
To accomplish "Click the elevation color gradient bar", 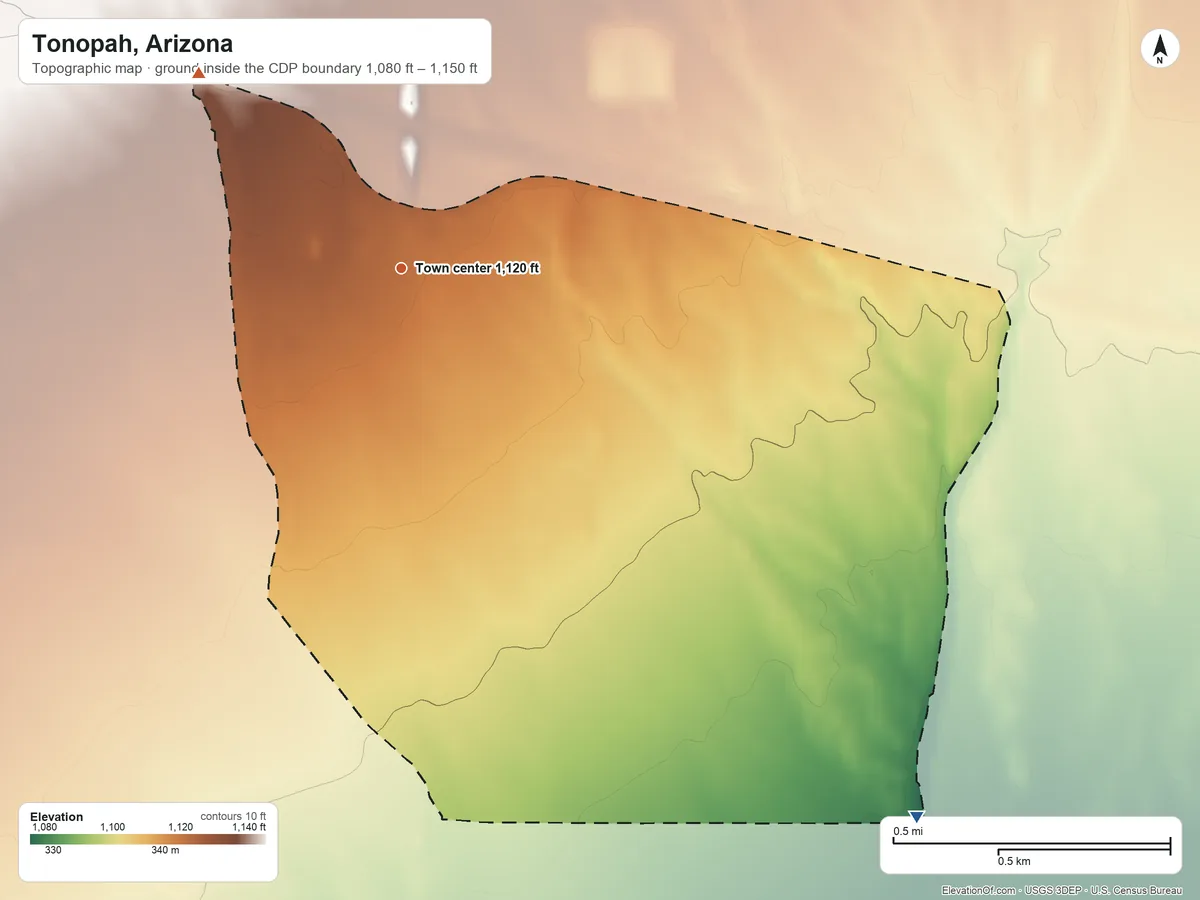I will (148, 839).
